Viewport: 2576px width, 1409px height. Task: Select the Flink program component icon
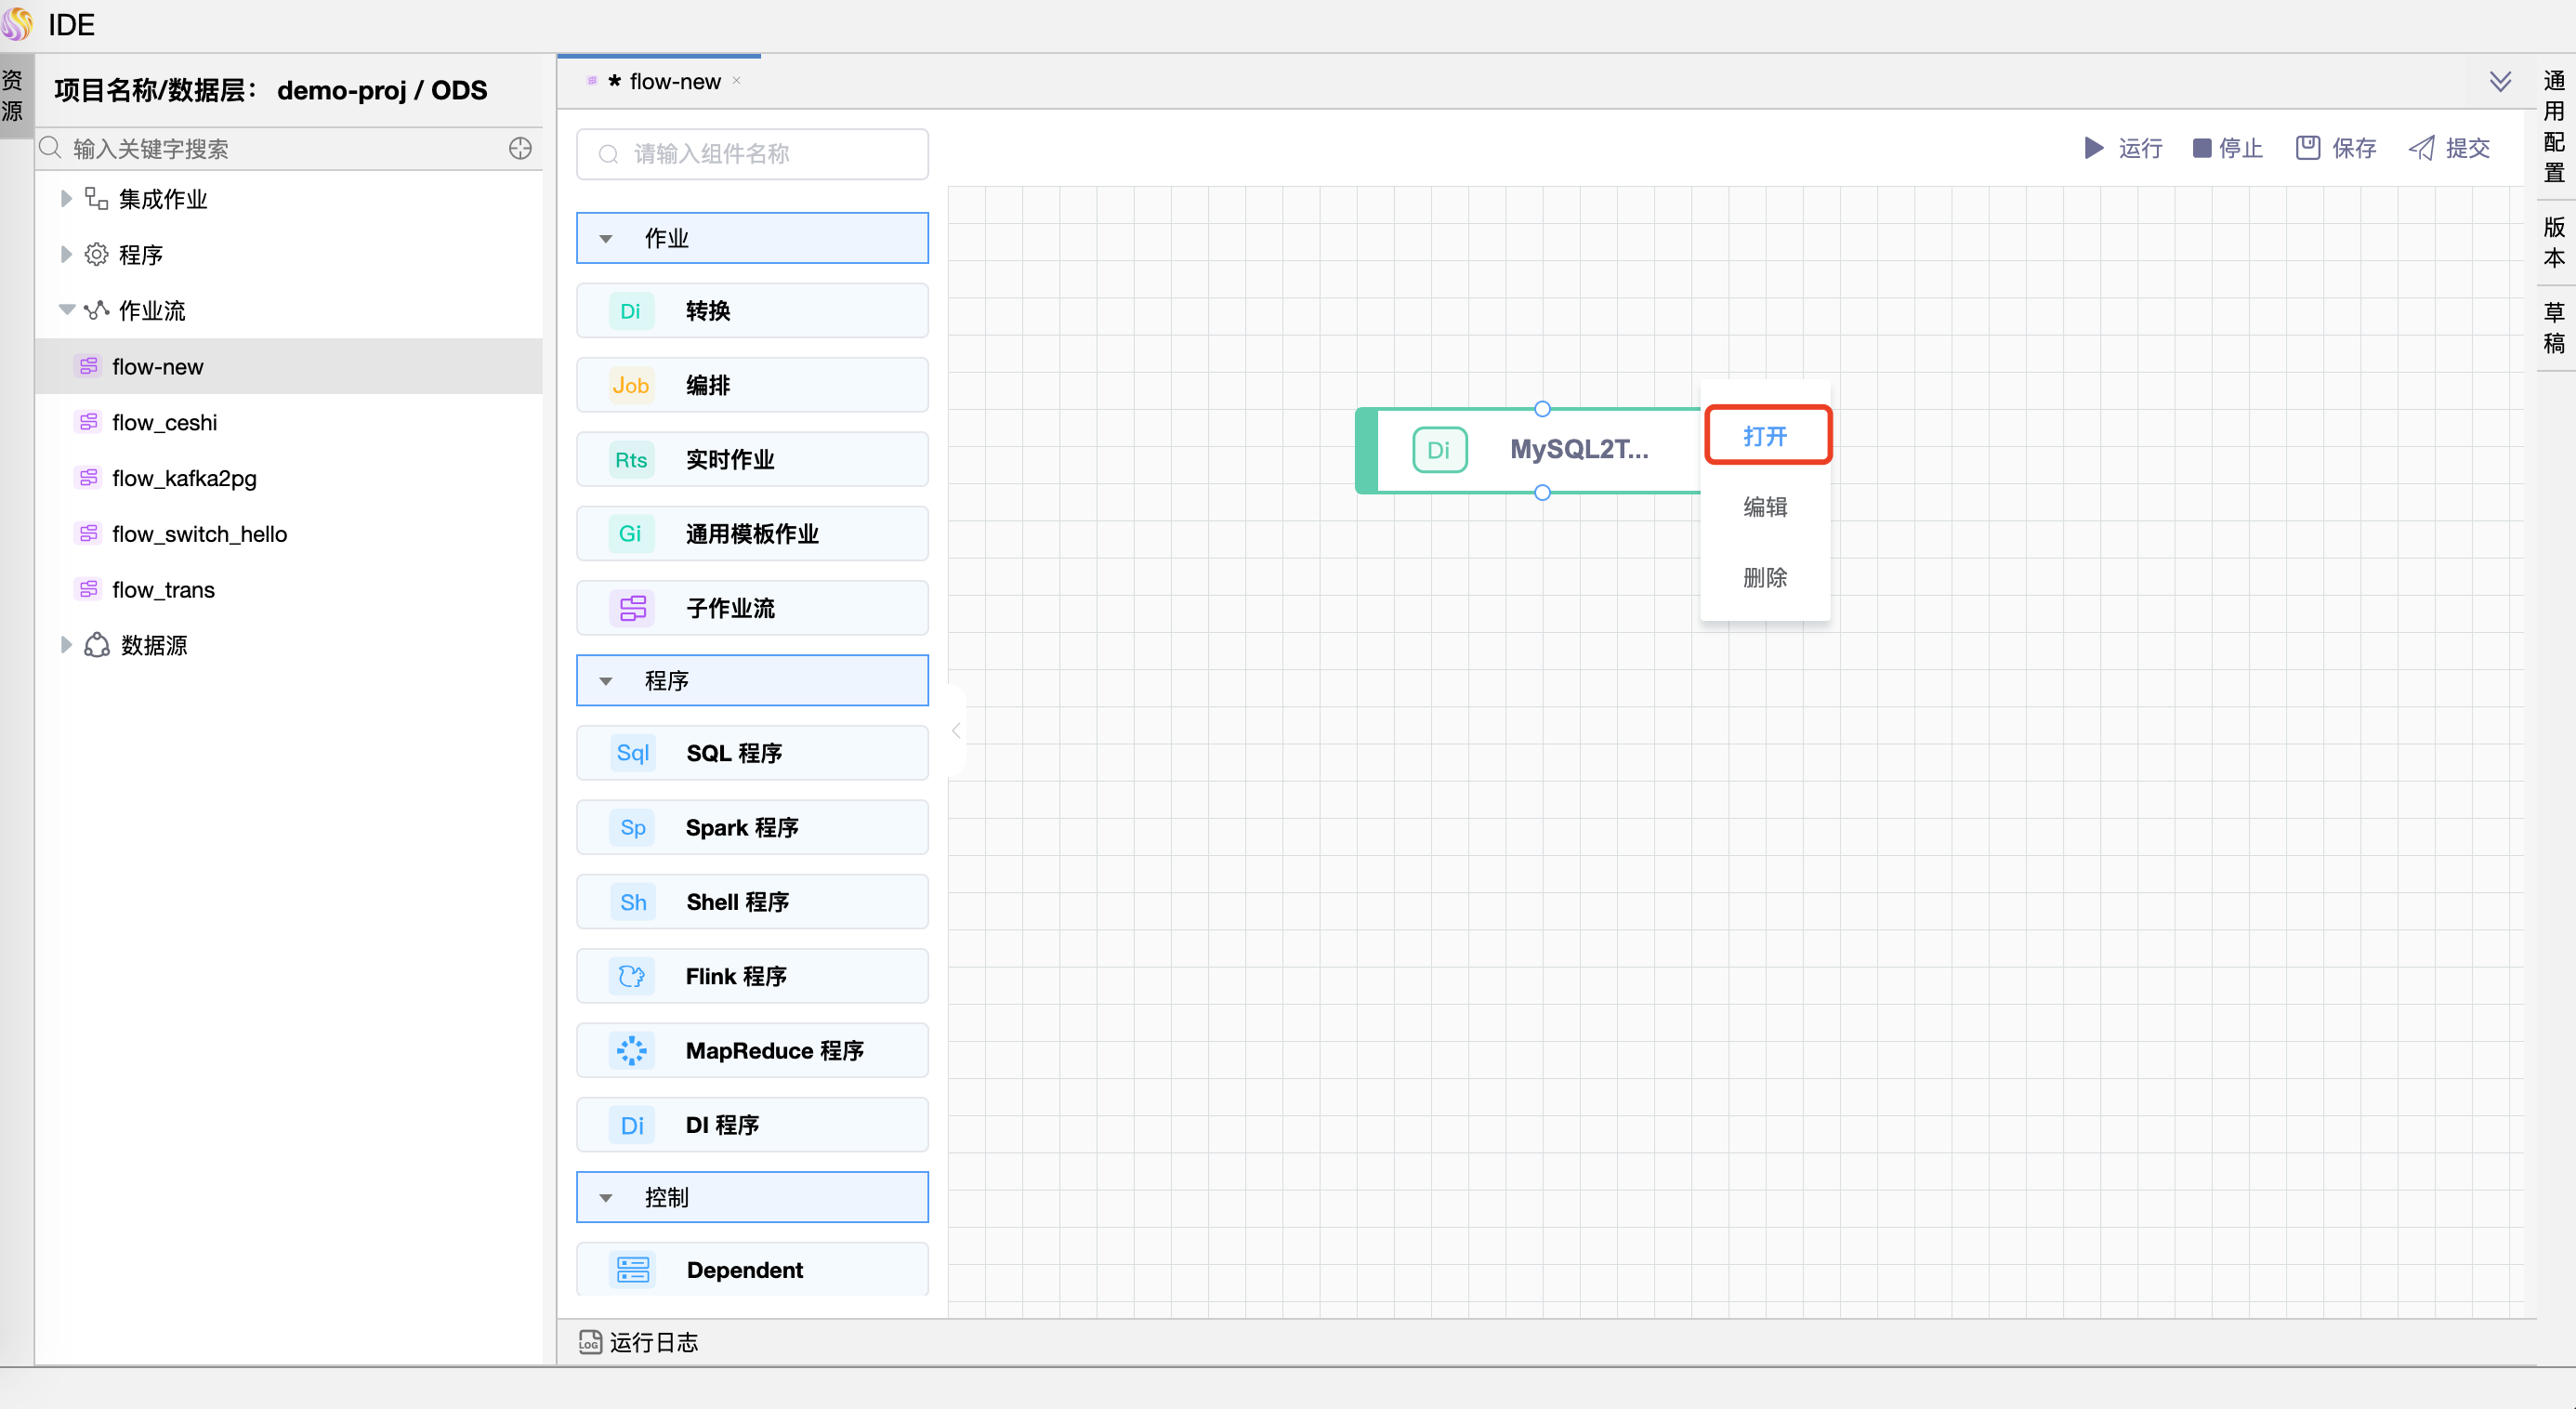click(x=632, y=976)
